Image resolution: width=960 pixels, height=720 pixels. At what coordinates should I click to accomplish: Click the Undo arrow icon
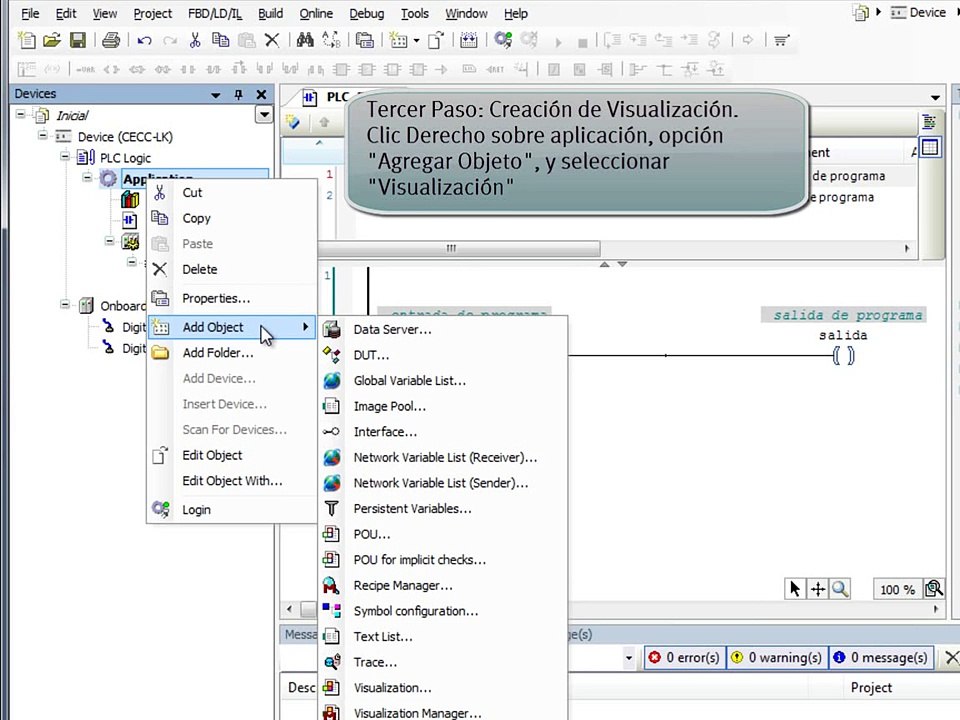[144, 40]
